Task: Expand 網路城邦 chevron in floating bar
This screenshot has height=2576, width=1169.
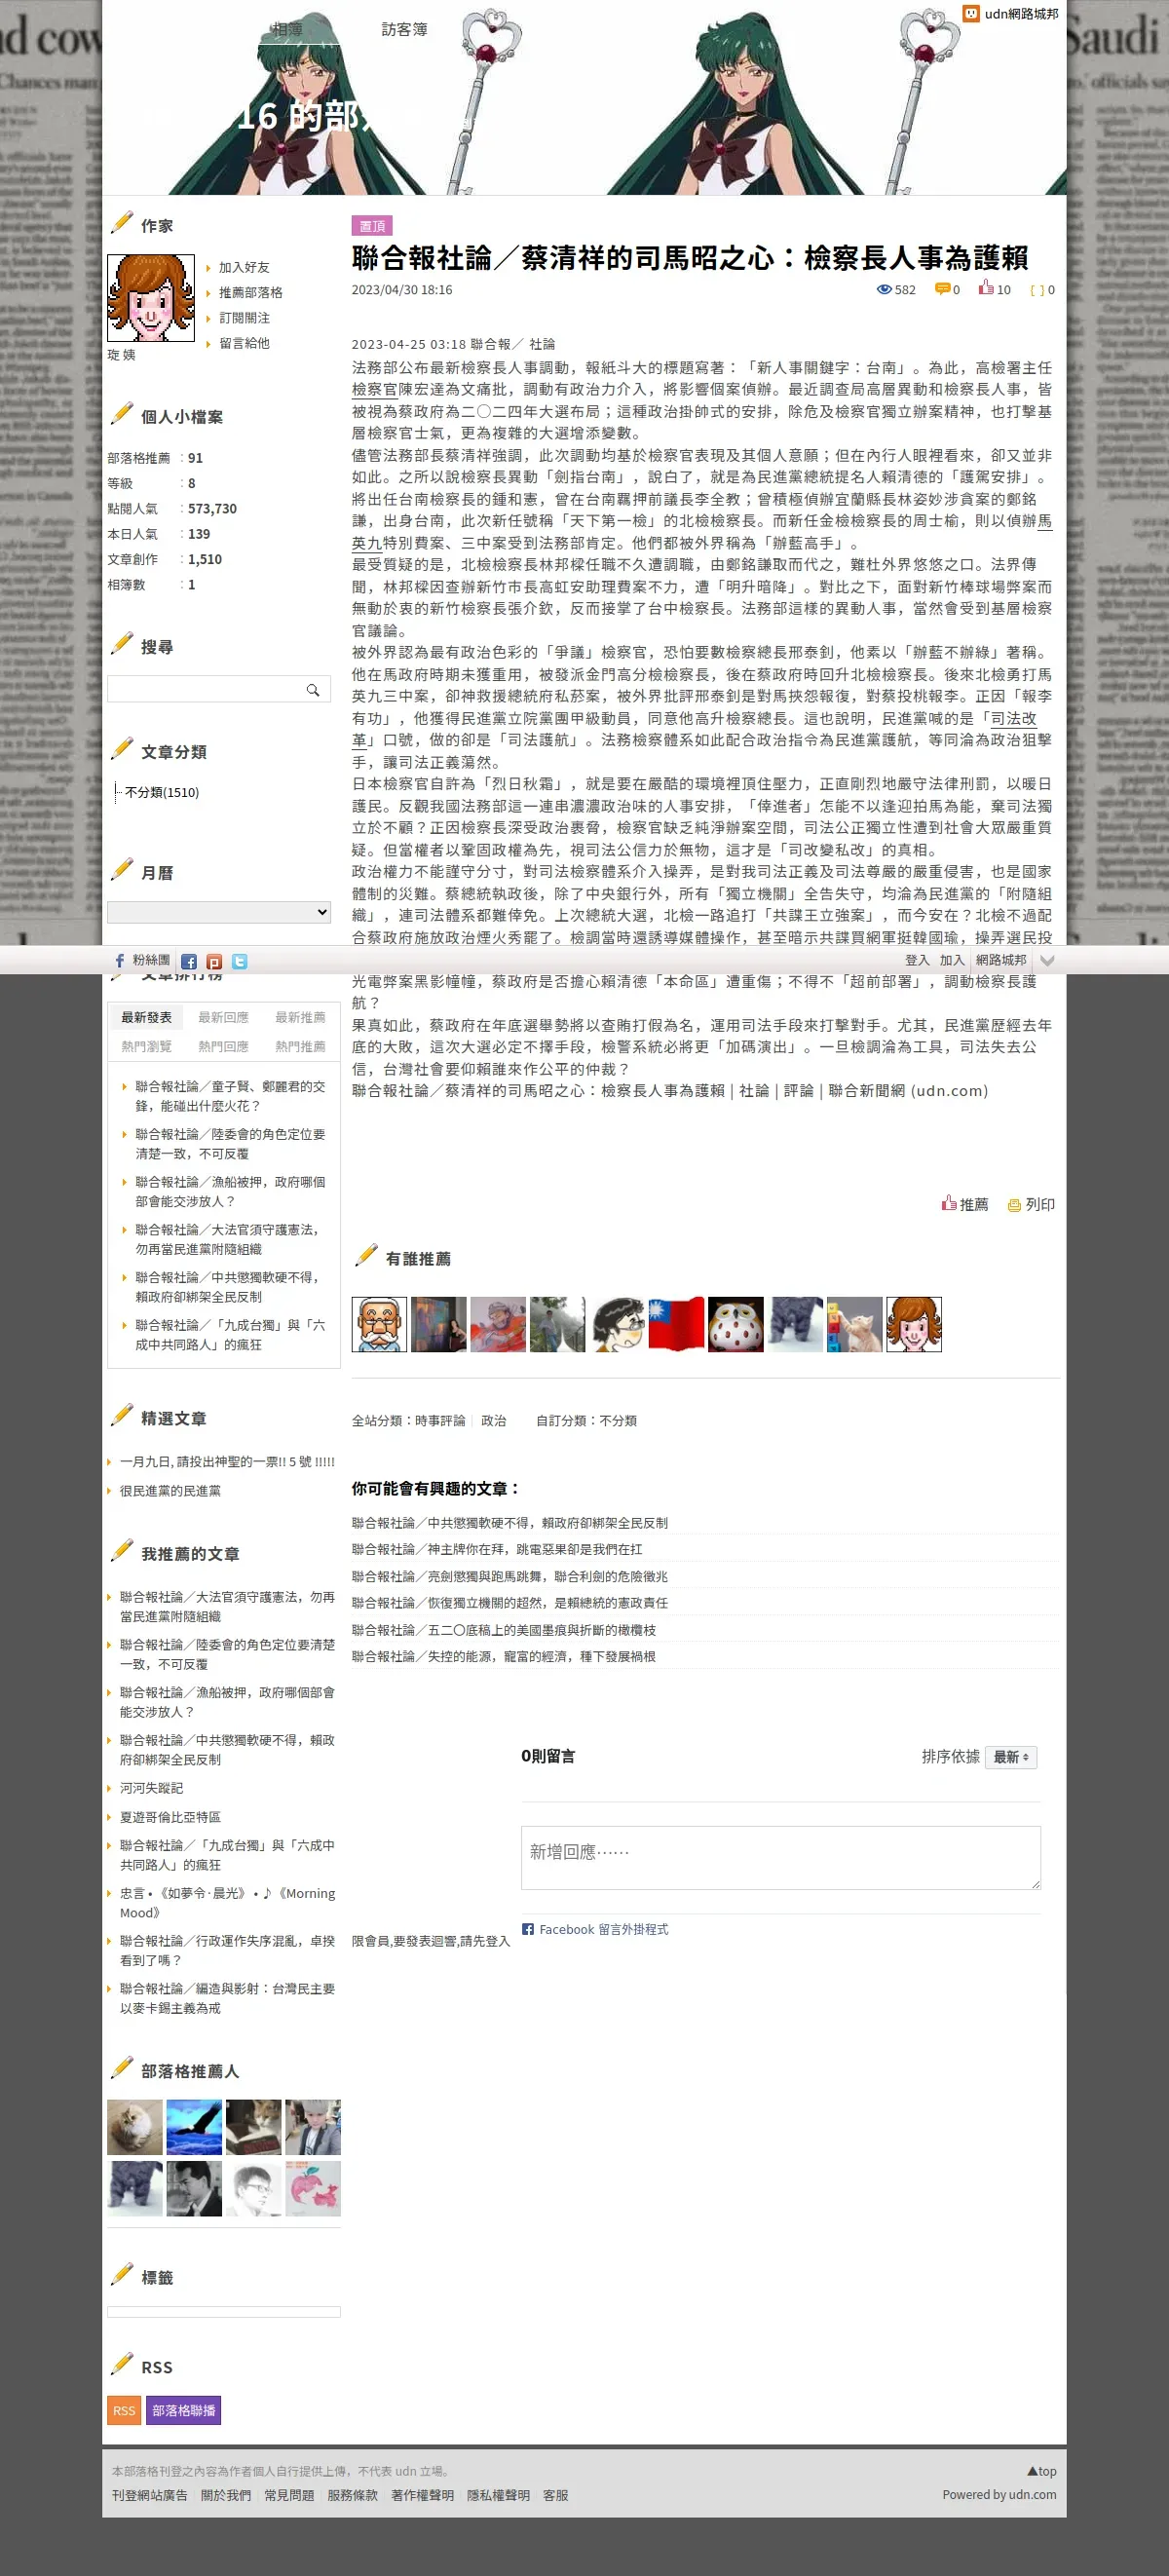Action: [1047, 960]
